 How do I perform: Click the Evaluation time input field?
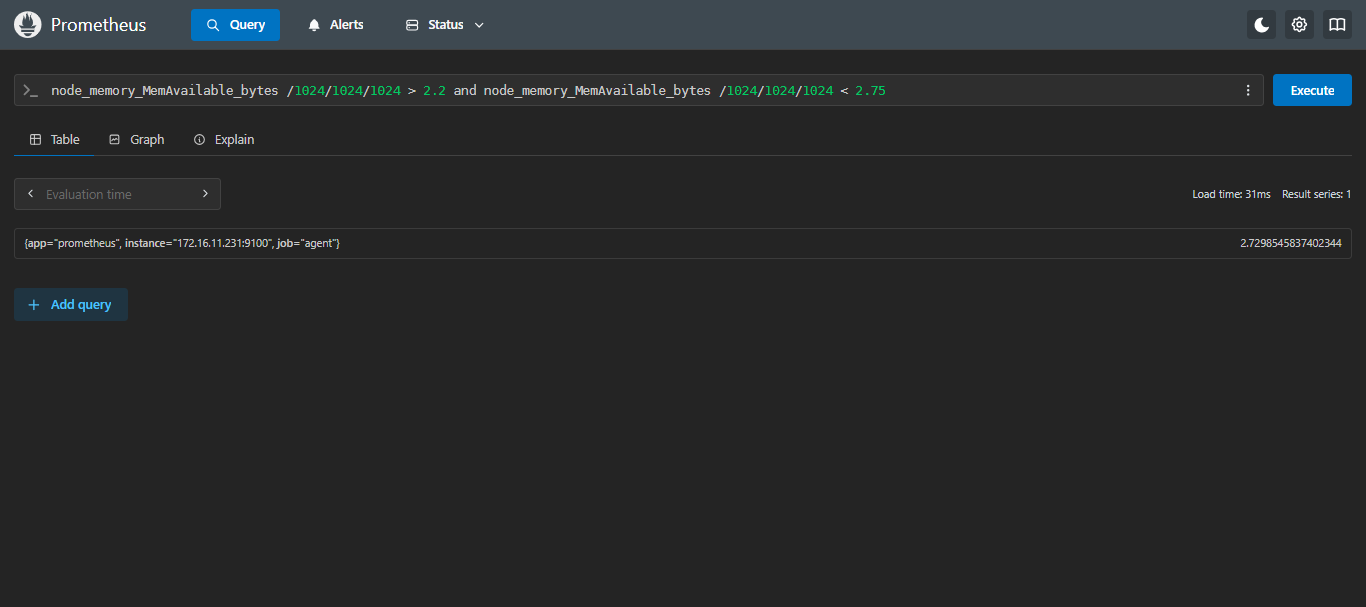click(x=117, y=194)
